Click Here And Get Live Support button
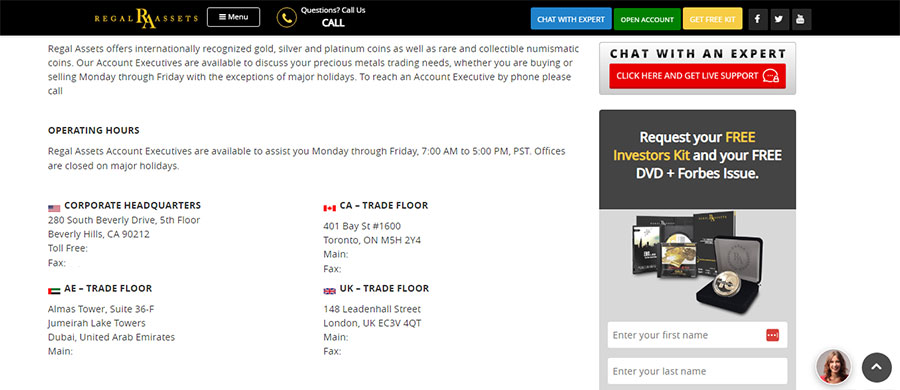Viewport: 900px width, 390px height. [697, 76]
